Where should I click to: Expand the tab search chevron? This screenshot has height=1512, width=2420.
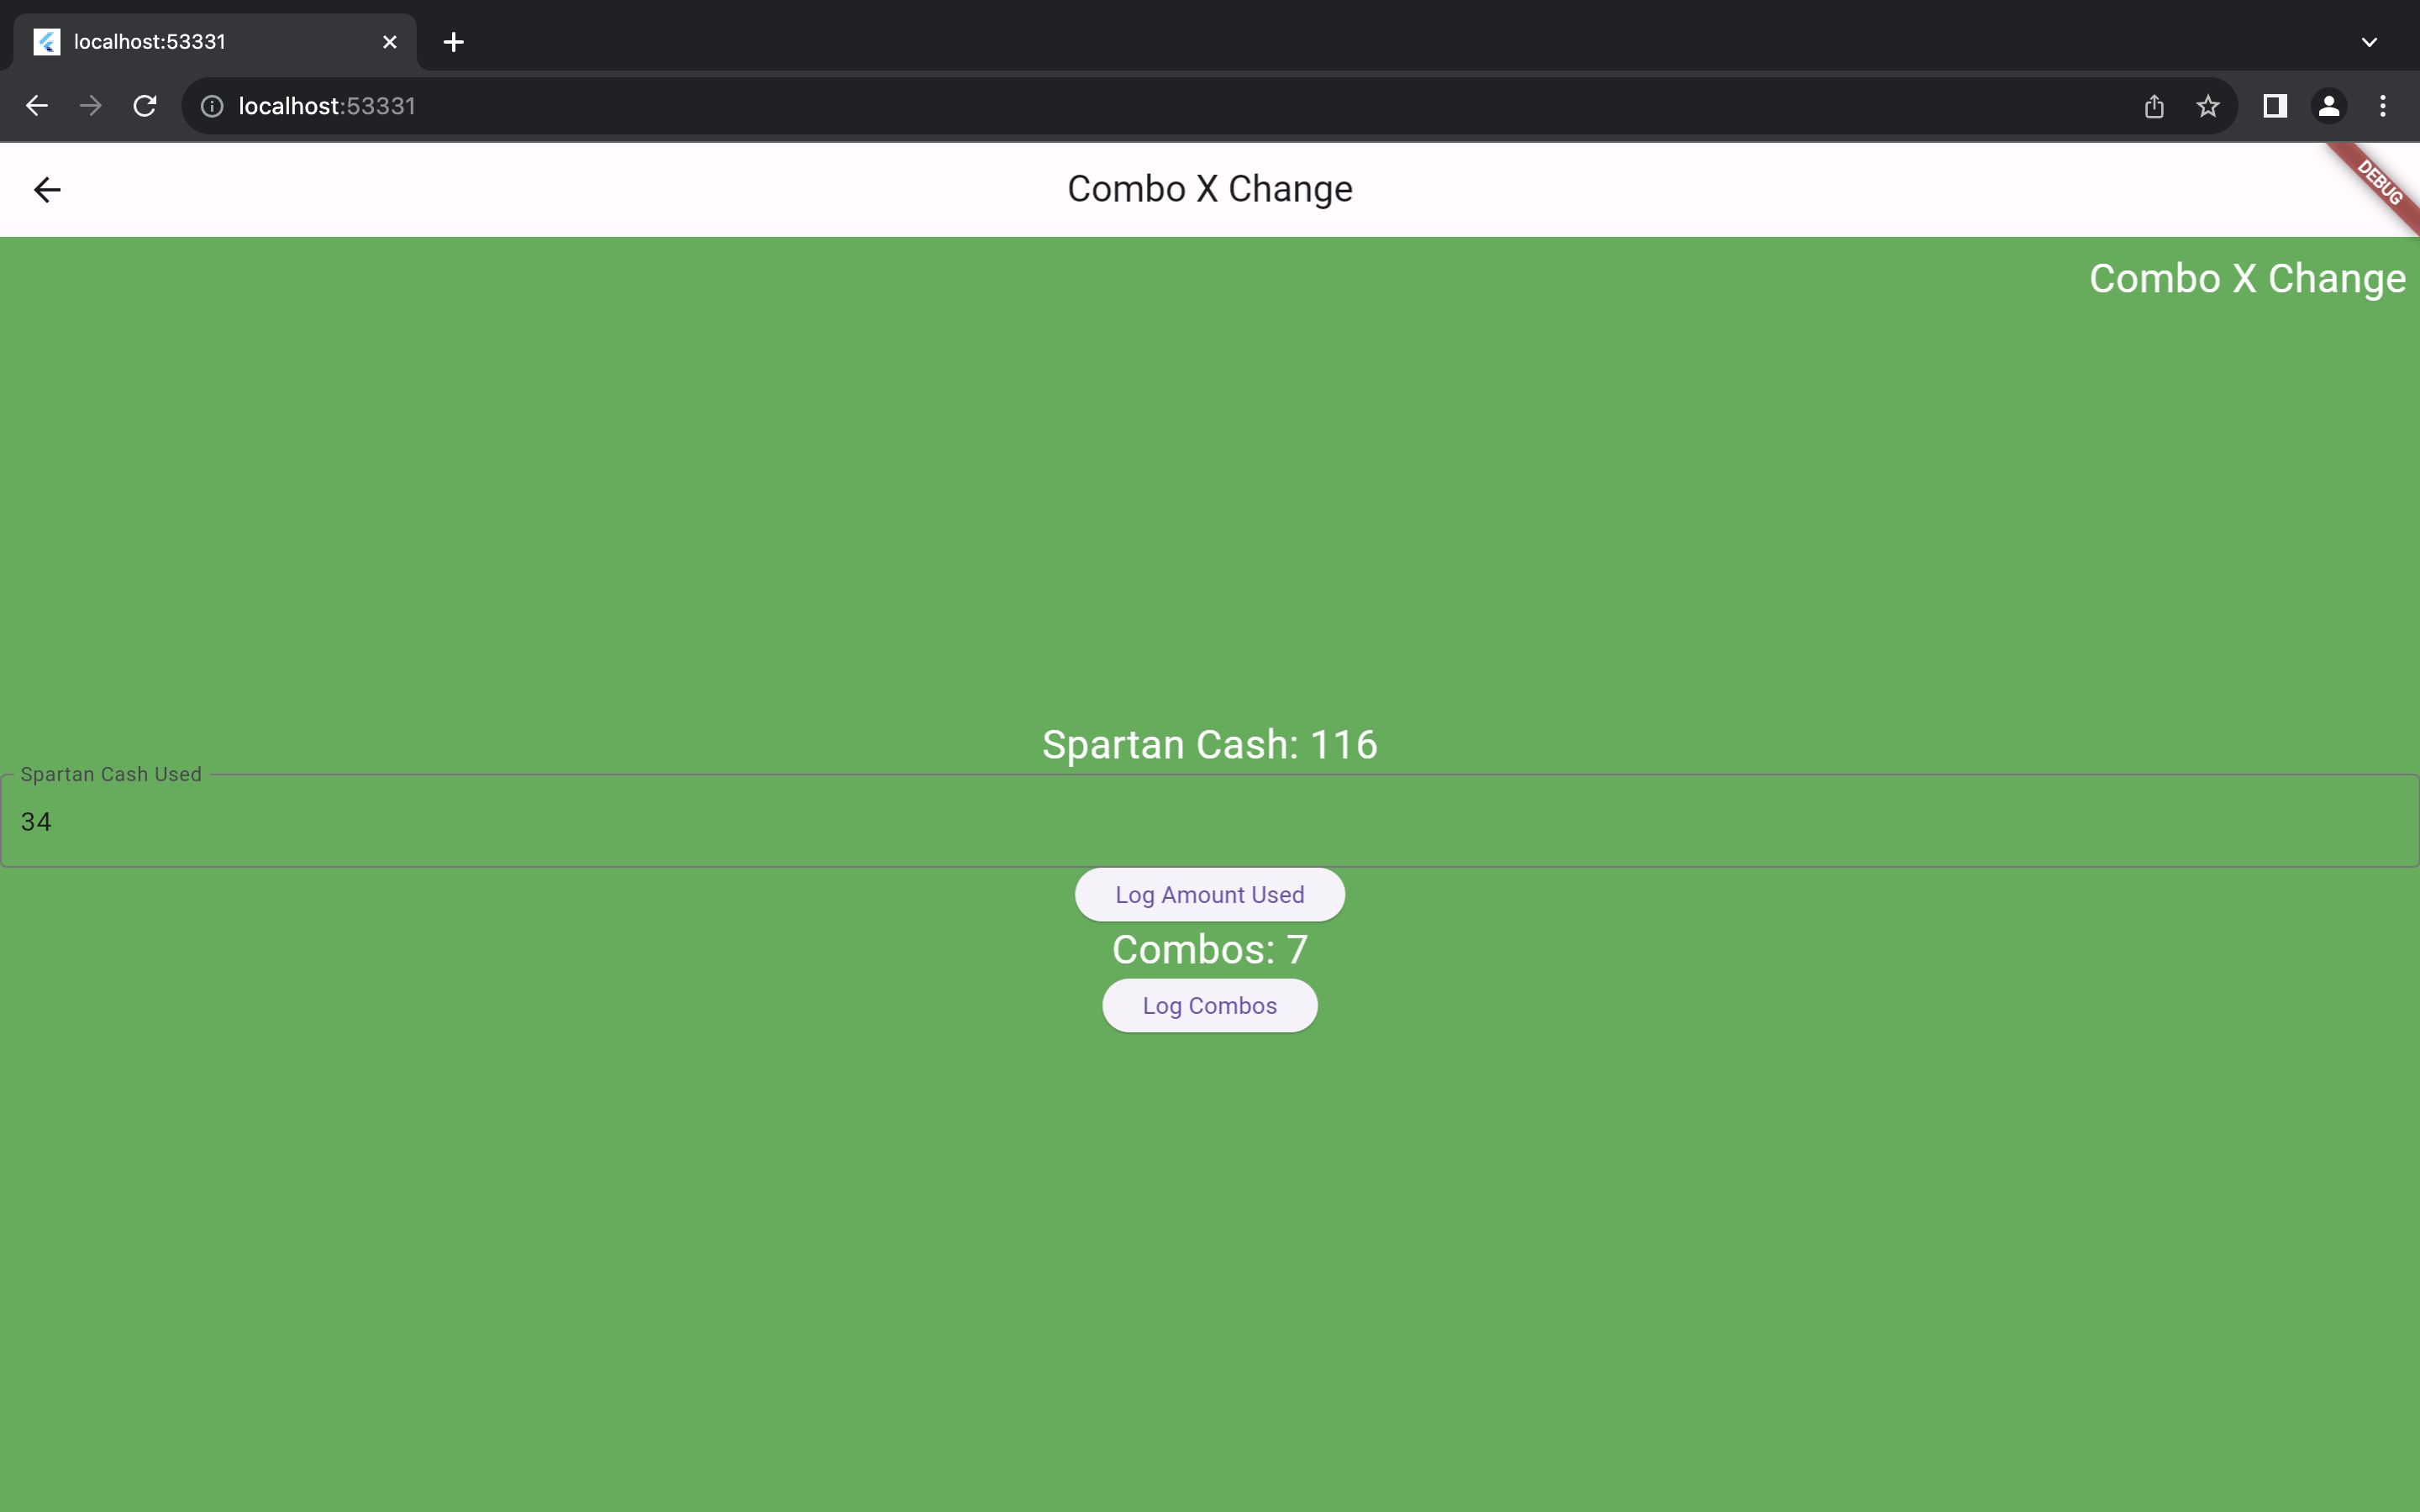(x=2369, y=42)
